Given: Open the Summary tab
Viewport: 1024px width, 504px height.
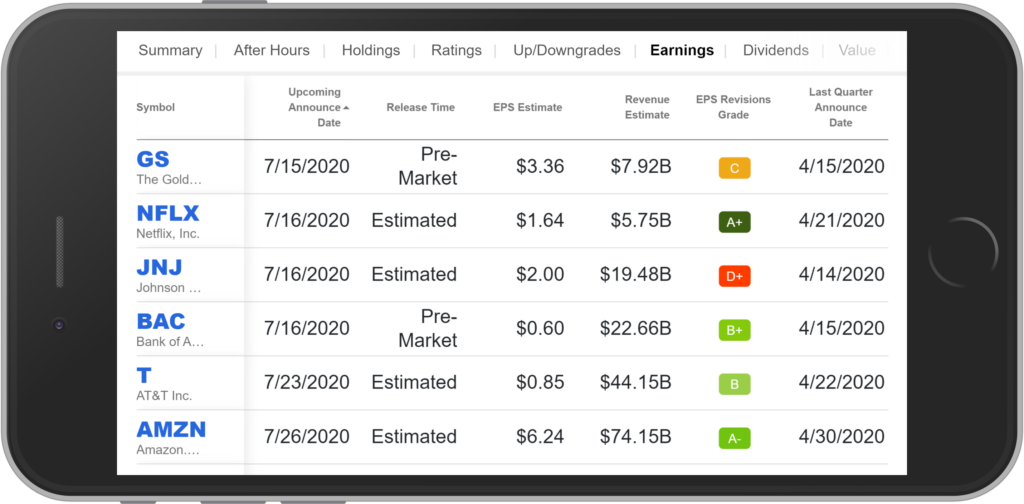Looking at the screenshot, I should pyautogui.click(x=170, y=50).
